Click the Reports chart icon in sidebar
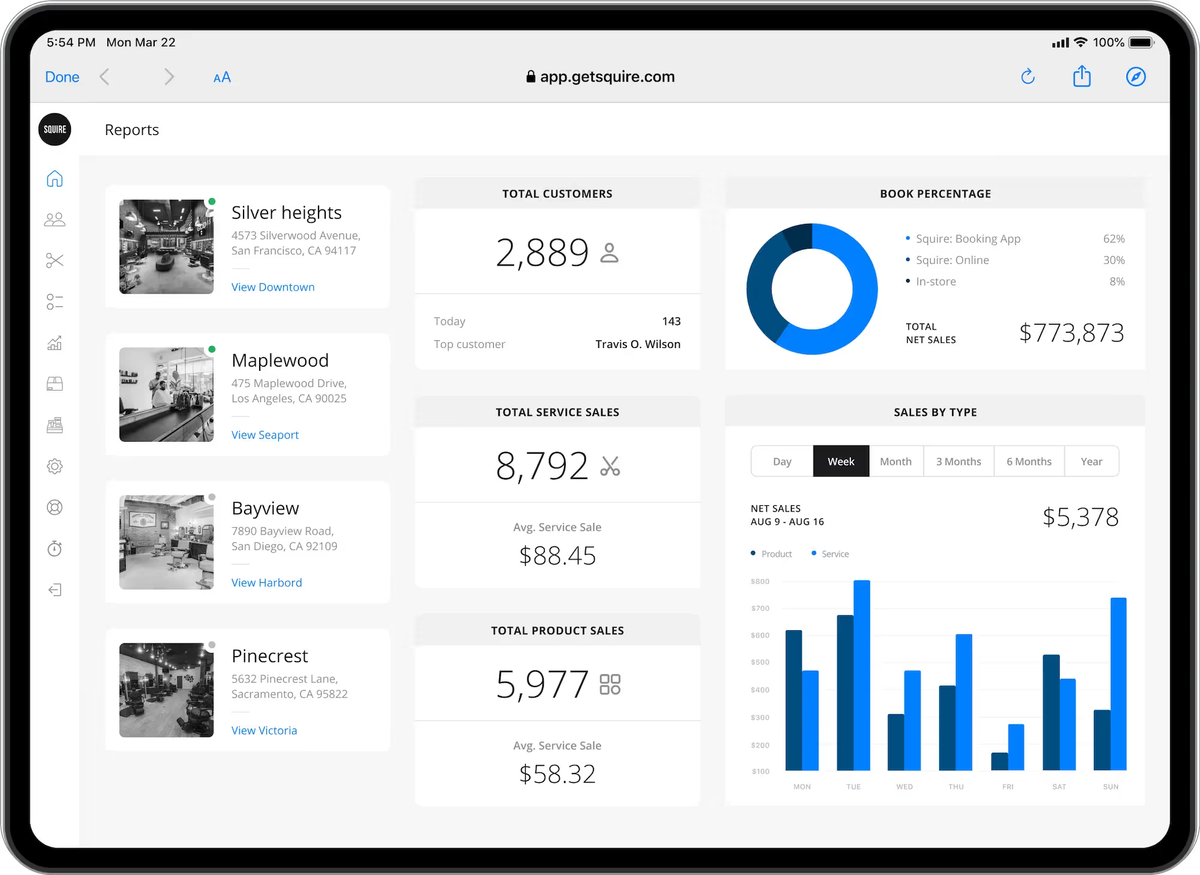The width and height of the screenshot is (1200, 875). coord(55,342)
